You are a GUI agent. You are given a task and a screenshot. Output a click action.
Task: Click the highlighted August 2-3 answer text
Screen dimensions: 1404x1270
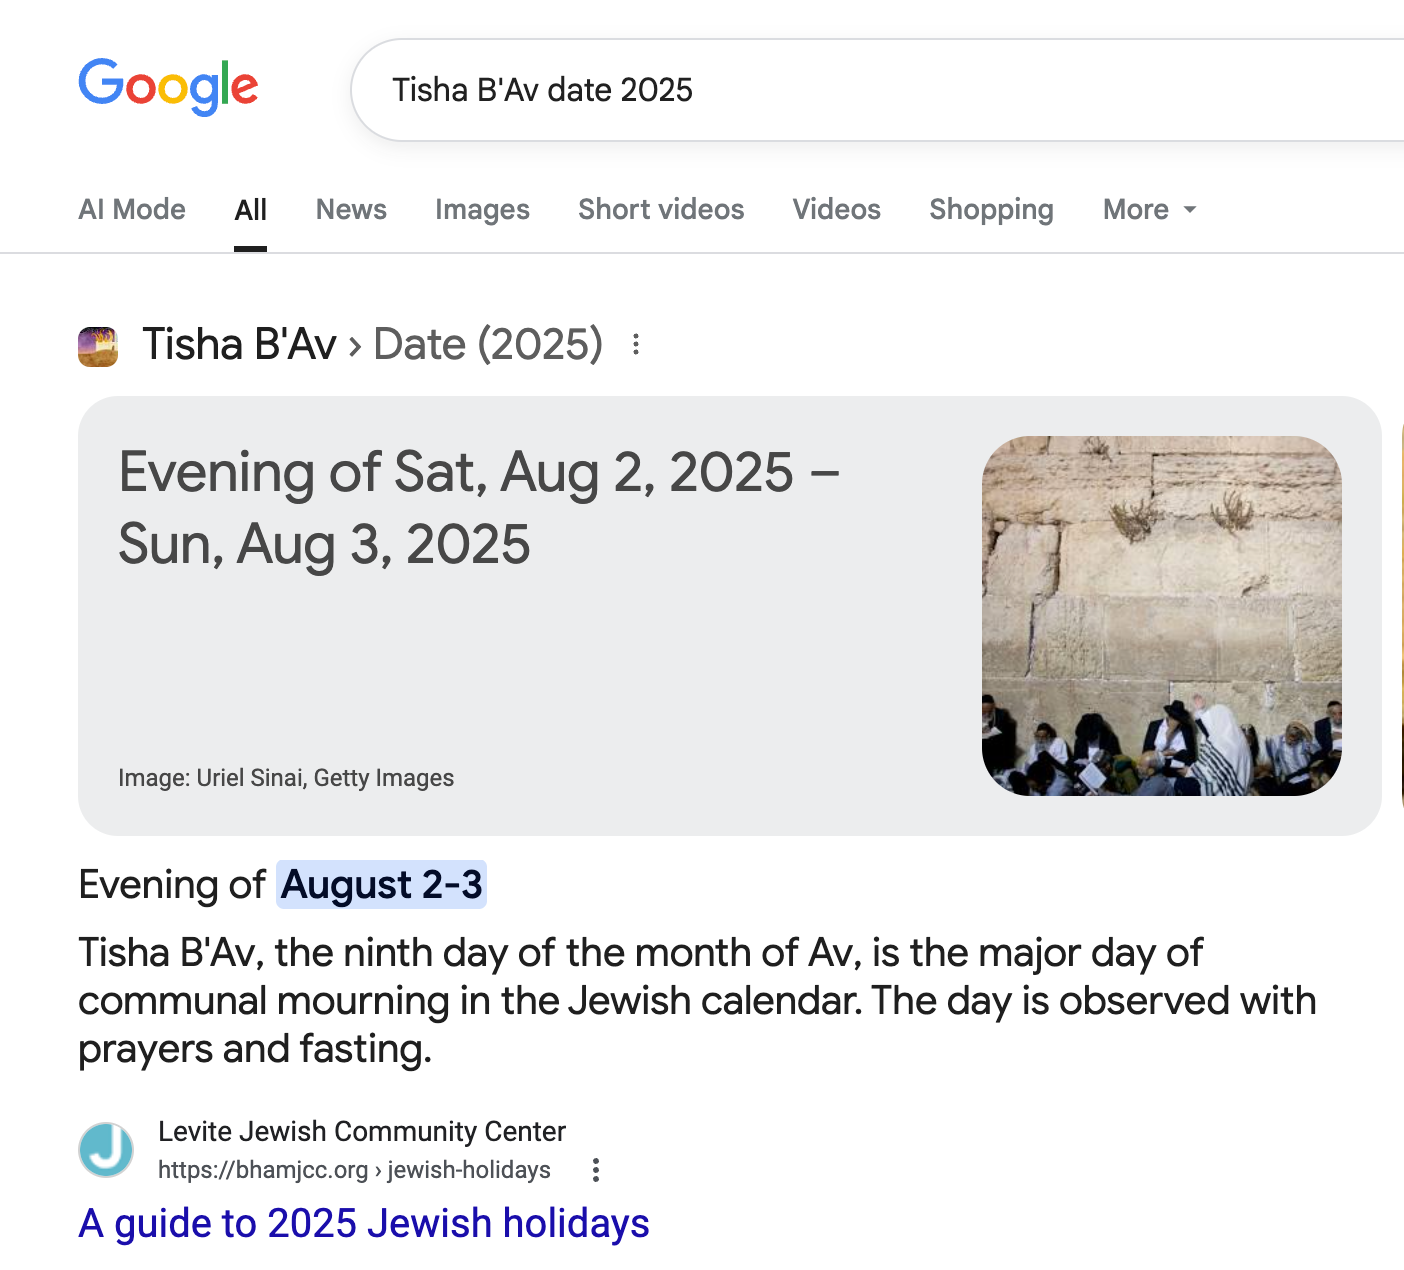coord(381,885)
